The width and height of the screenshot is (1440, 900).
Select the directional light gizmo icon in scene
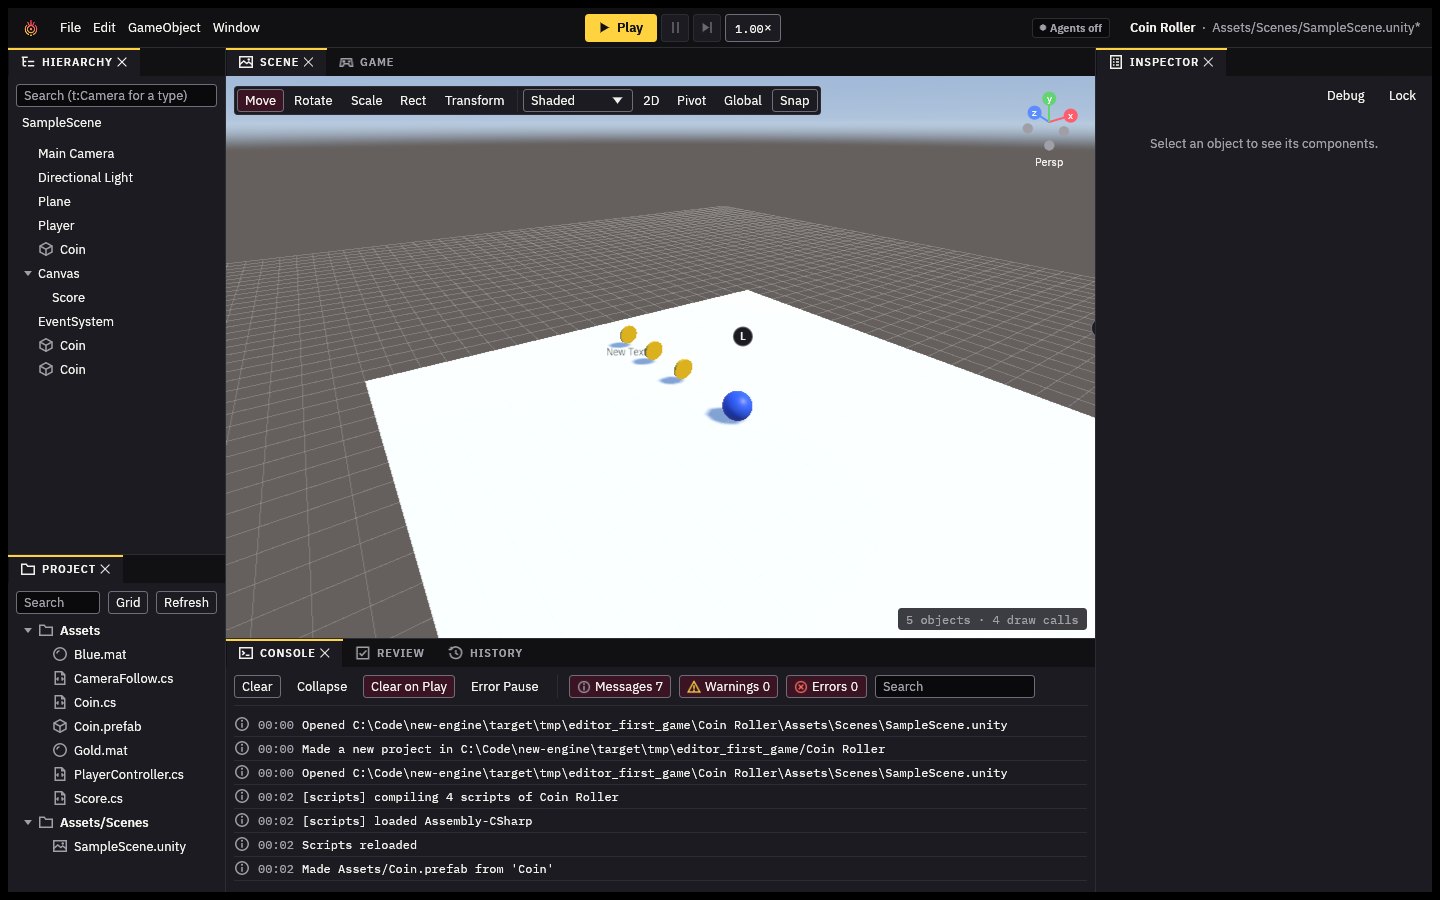click(743, 336)
